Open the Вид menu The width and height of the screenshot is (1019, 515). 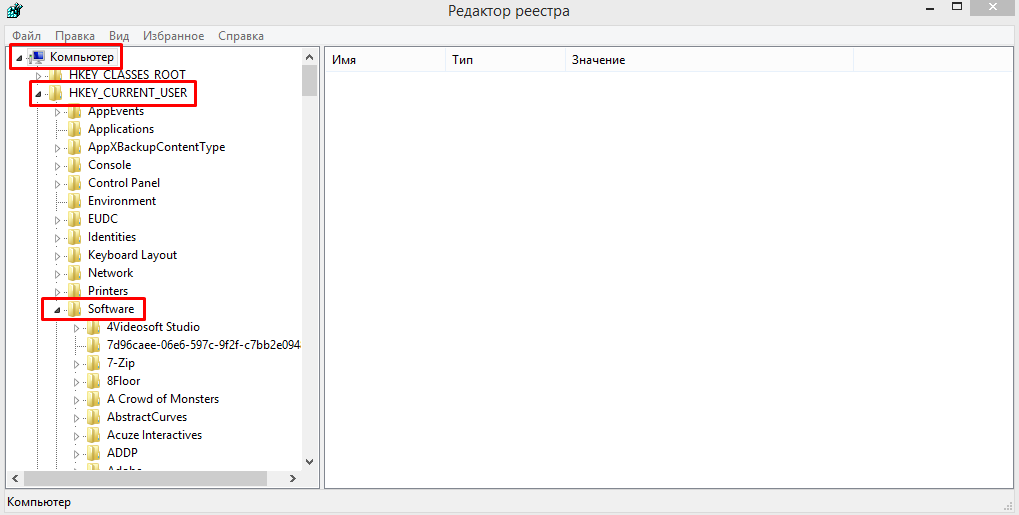[119, 36]
